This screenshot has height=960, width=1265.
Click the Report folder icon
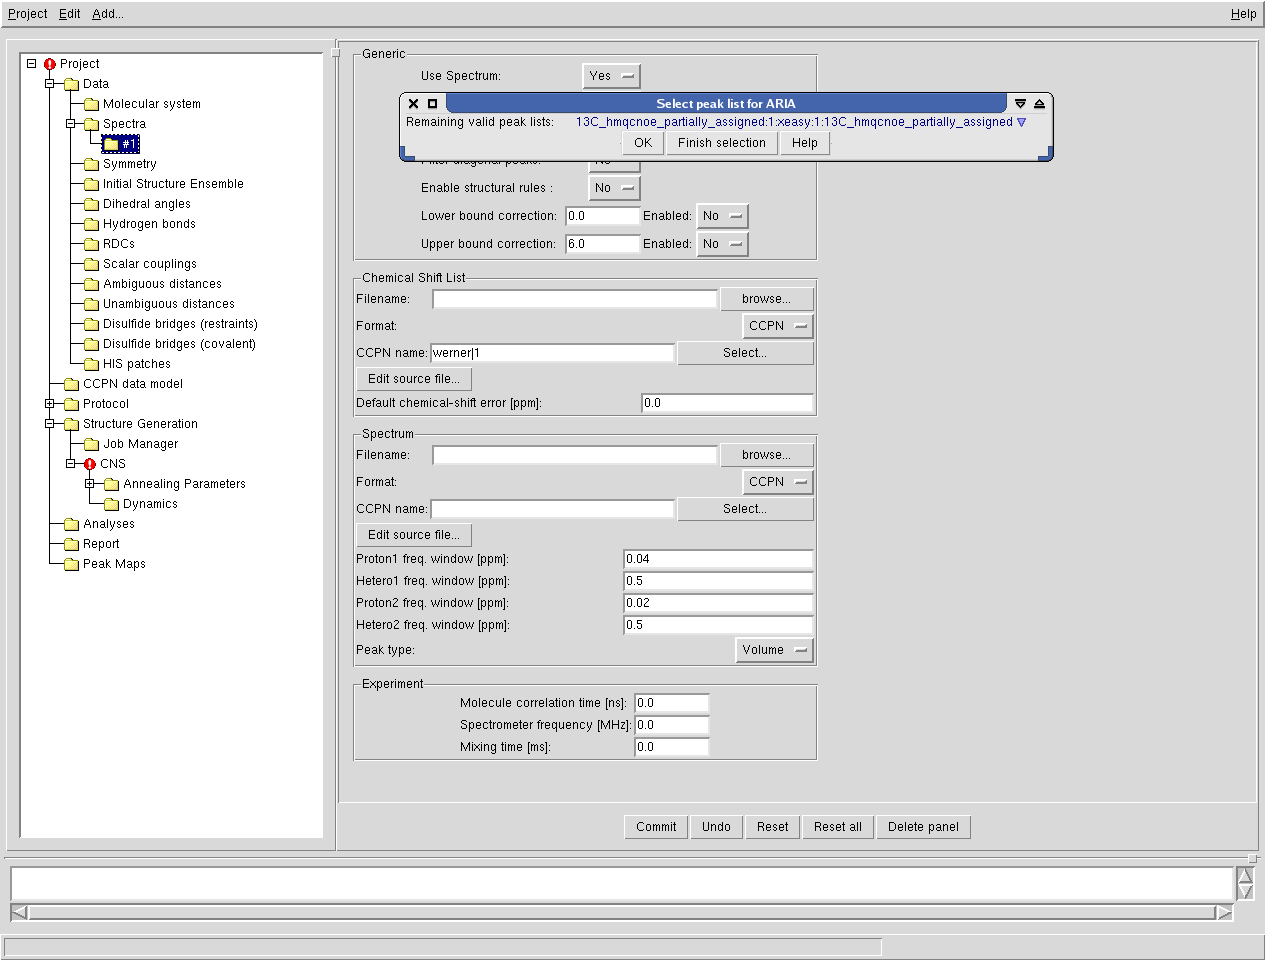pyautogui.click(x=71, y=544)
